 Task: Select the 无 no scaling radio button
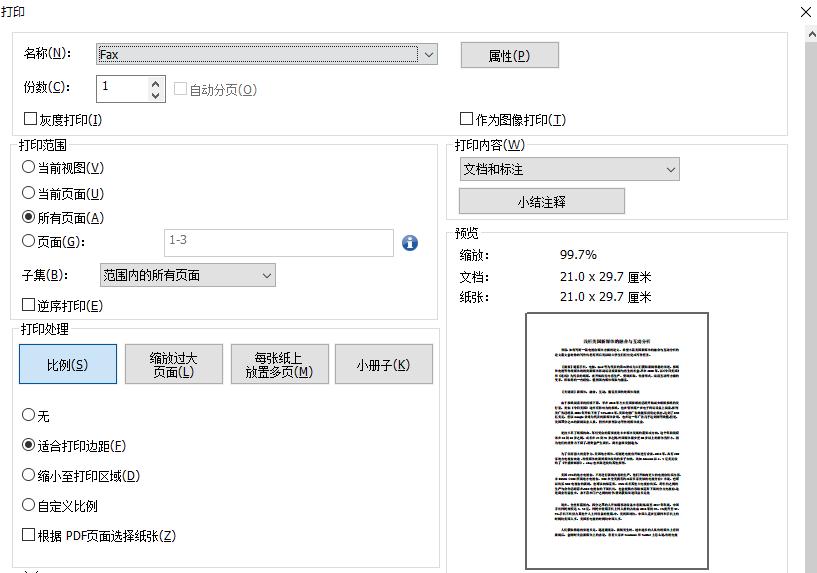click(28, 415)
